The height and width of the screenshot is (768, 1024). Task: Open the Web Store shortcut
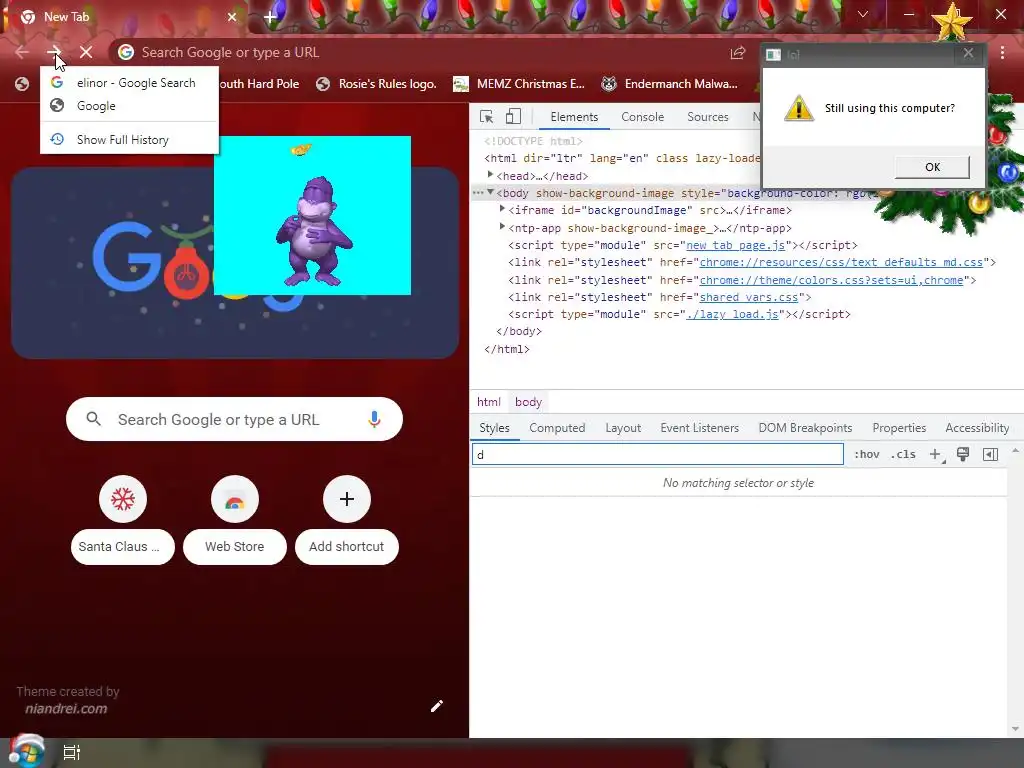[x=234, y=521]
